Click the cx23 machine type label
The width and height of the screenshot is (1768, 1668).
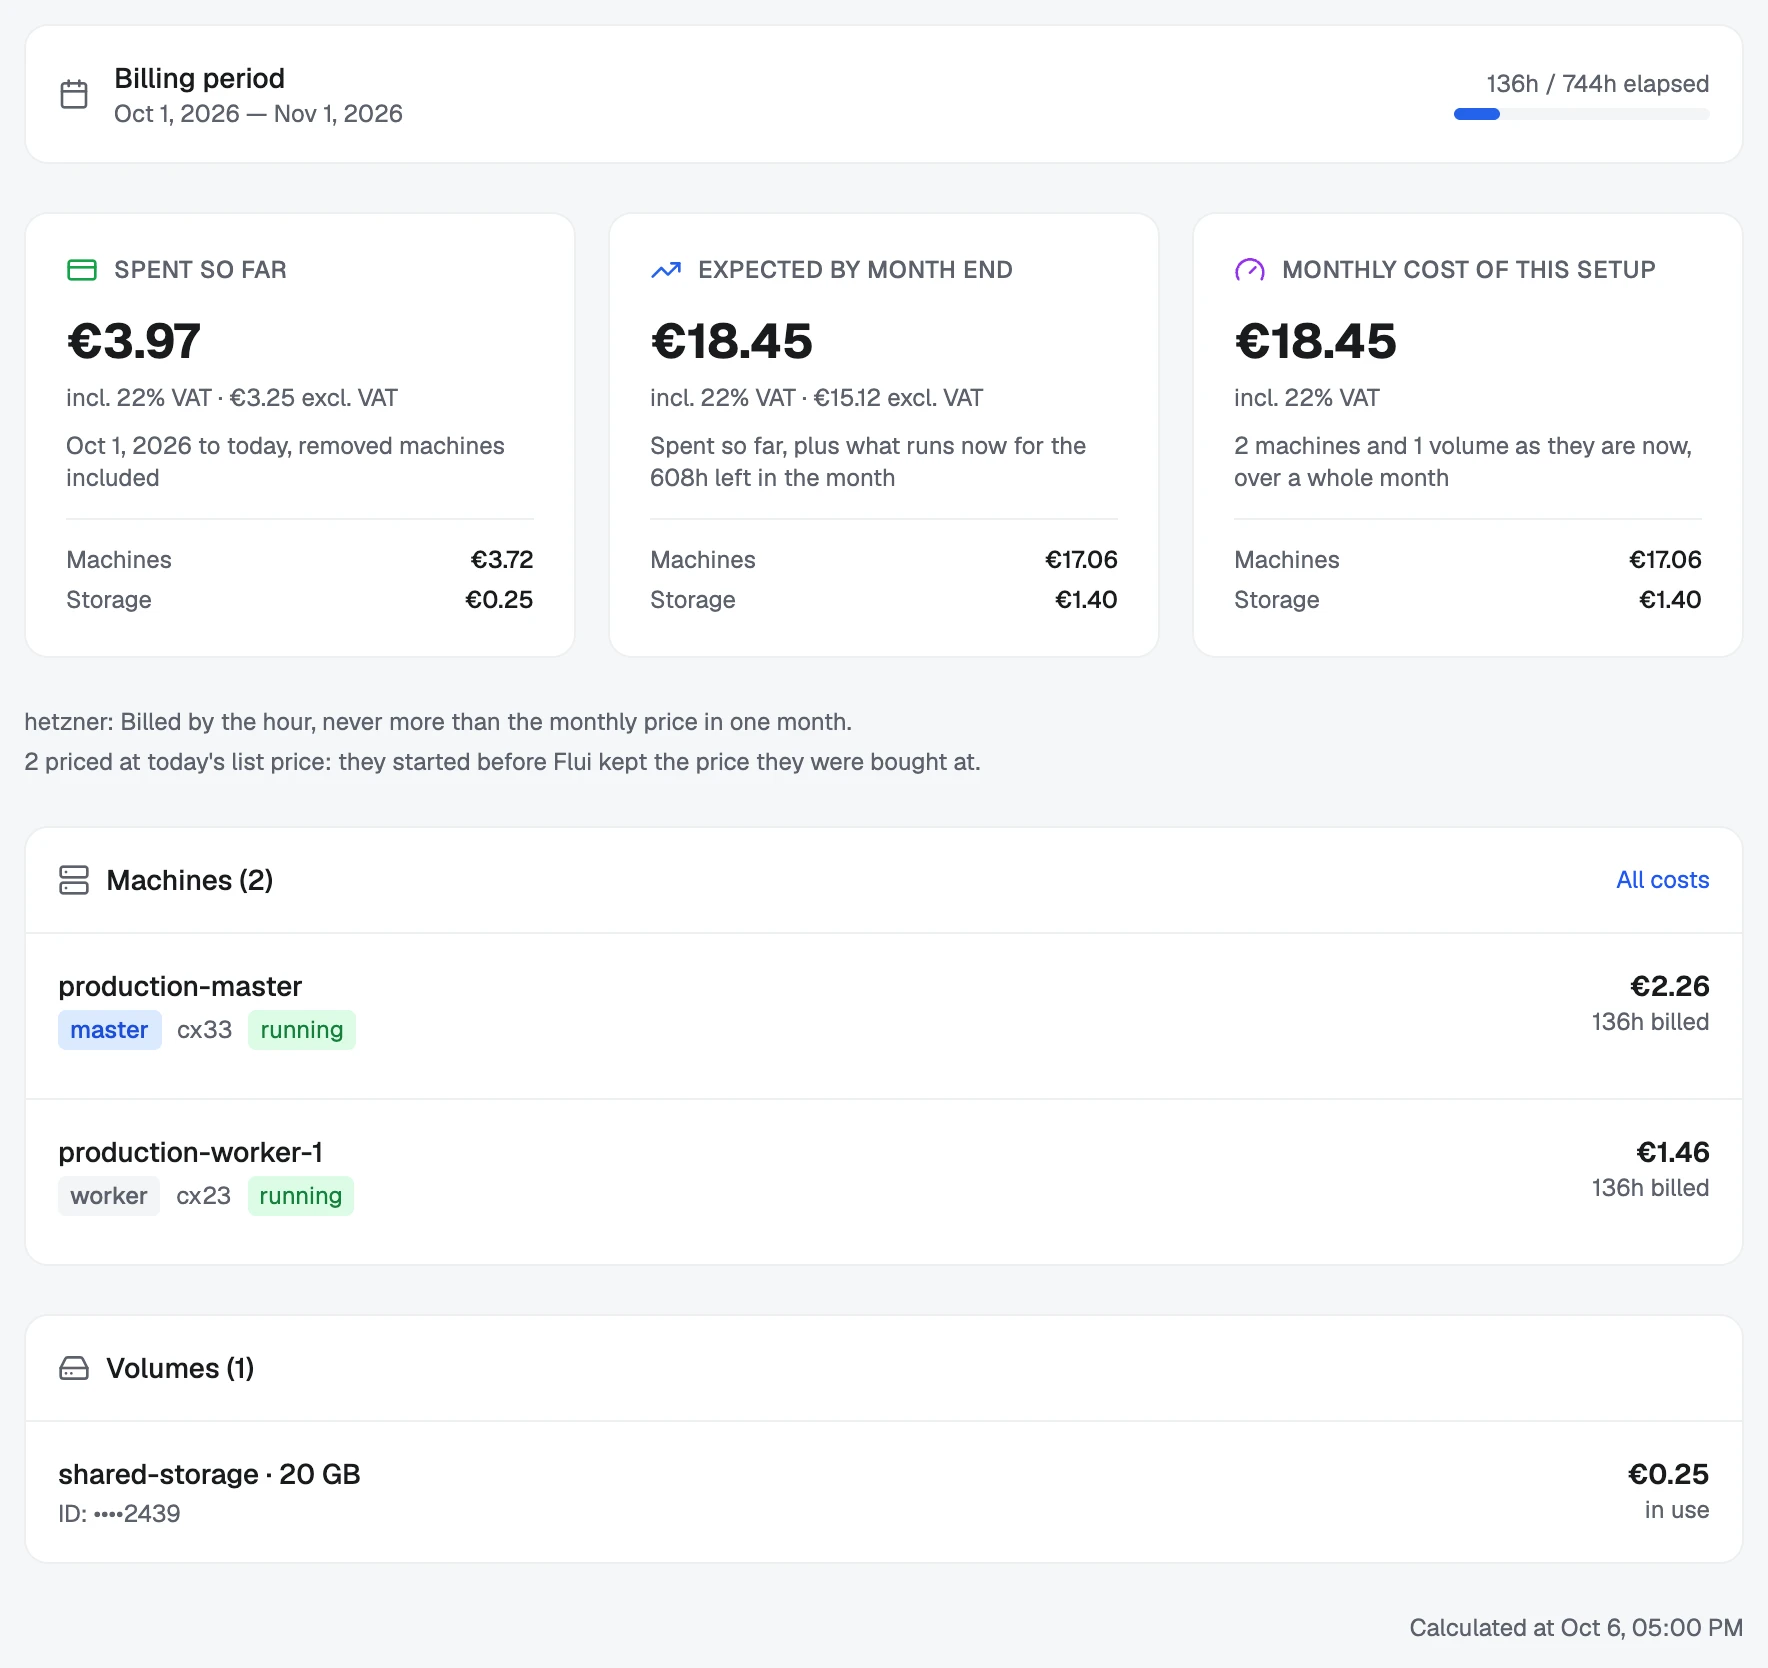[x=203, y=1196]
